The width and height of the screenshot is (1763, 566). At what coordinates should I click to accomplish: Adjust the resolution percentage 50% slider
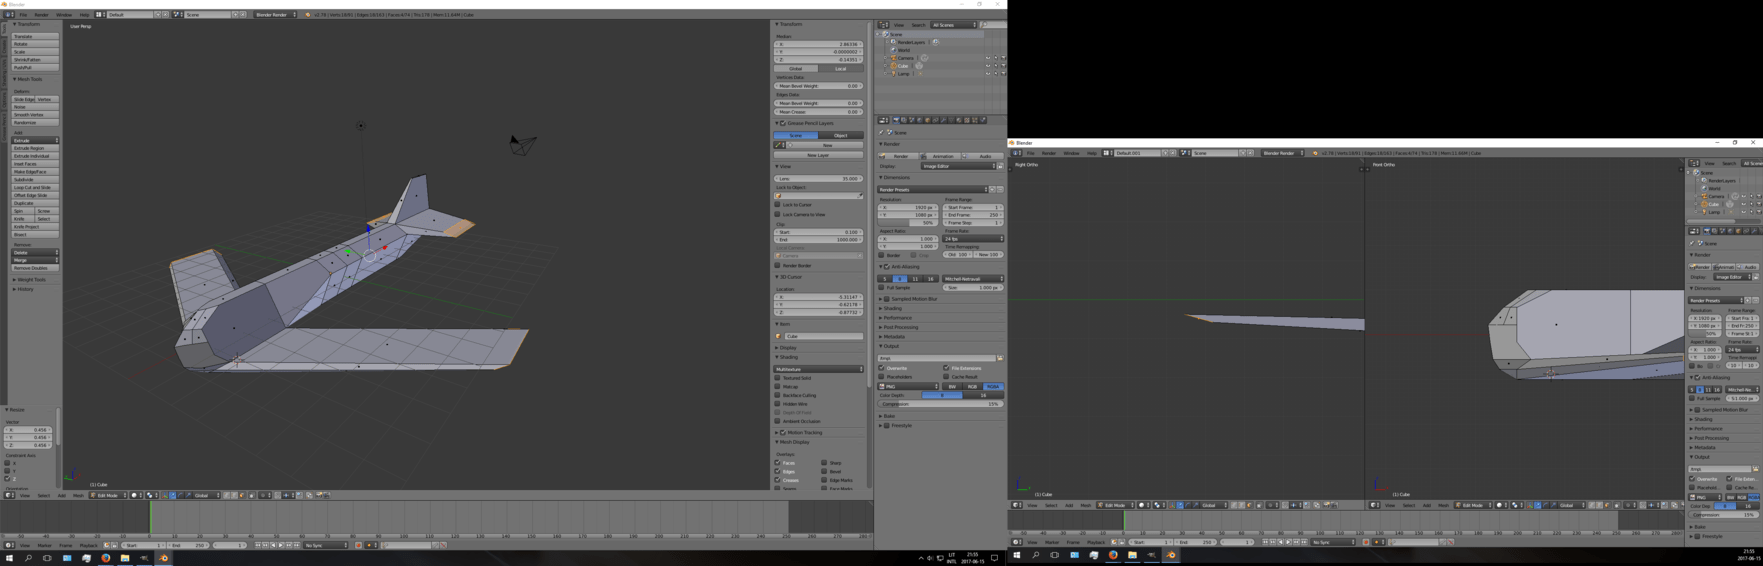pyautogui.click(x=908, y=223)
